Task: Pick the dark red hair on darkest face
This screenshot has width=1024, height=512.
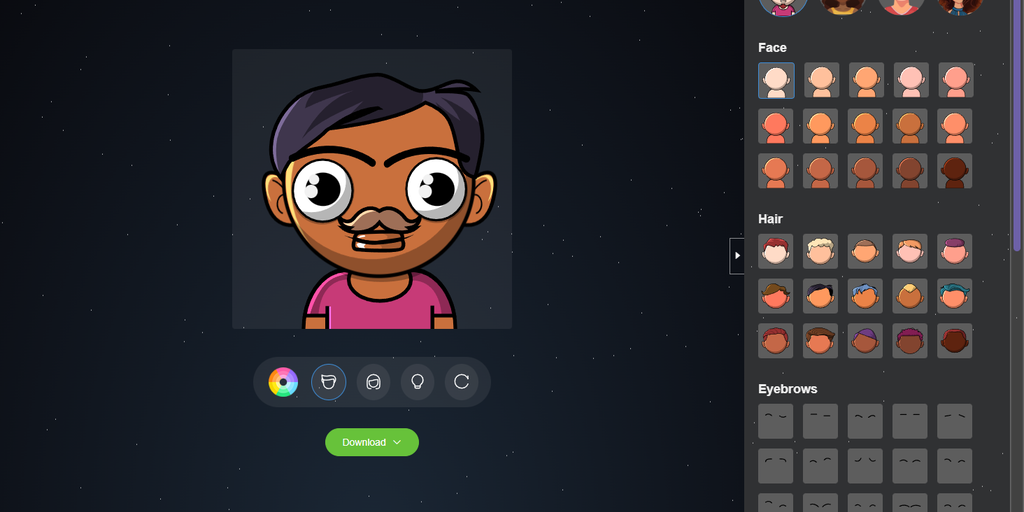Action: [x=955, y=341]
